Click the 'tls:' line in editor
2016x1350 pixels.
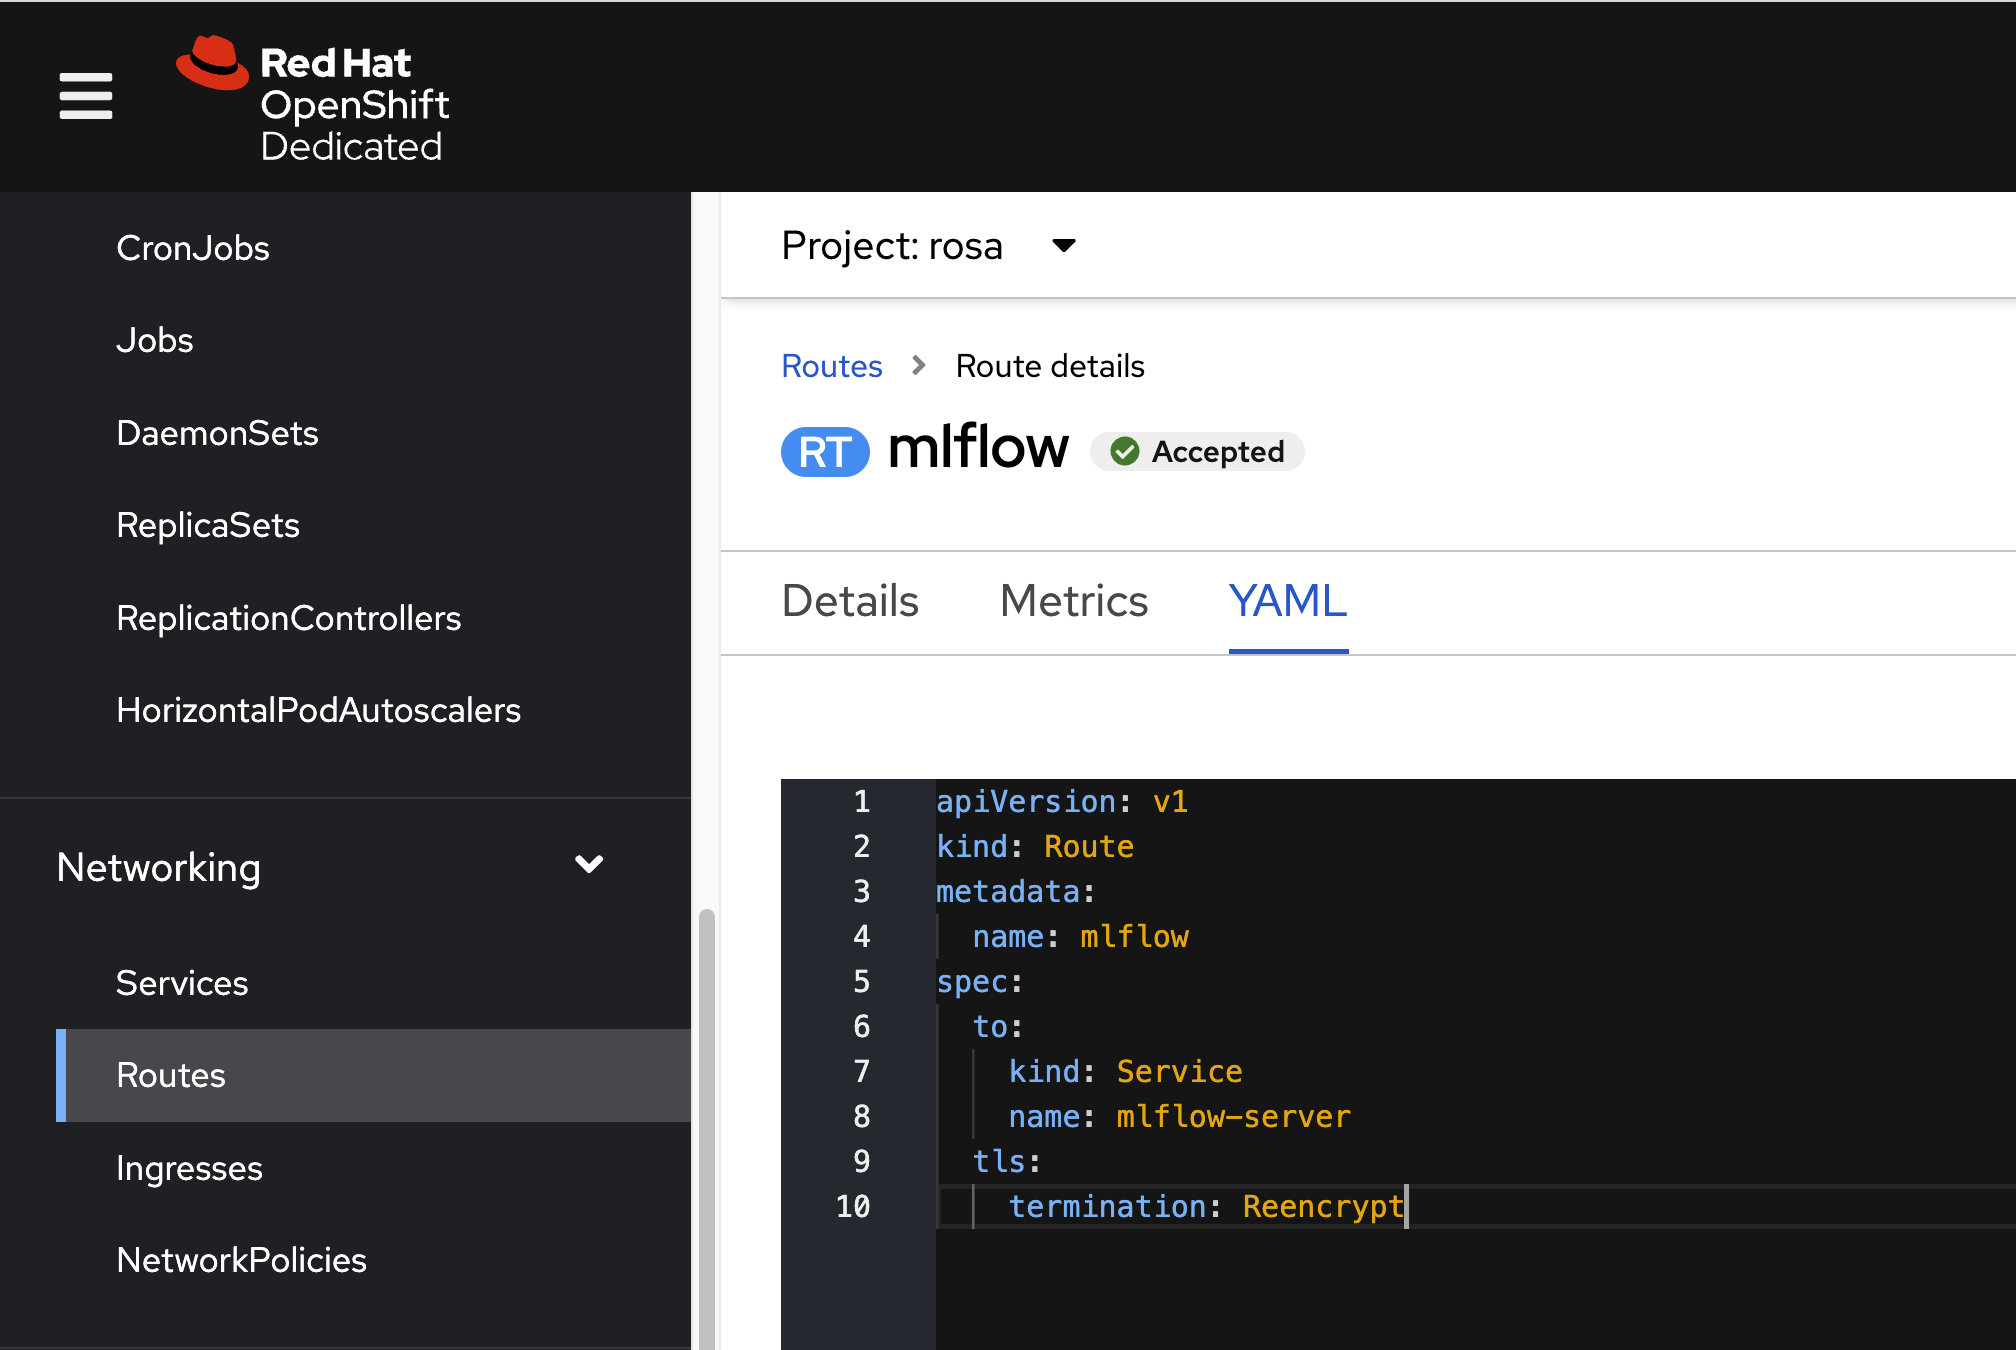coord(1007,1162)
